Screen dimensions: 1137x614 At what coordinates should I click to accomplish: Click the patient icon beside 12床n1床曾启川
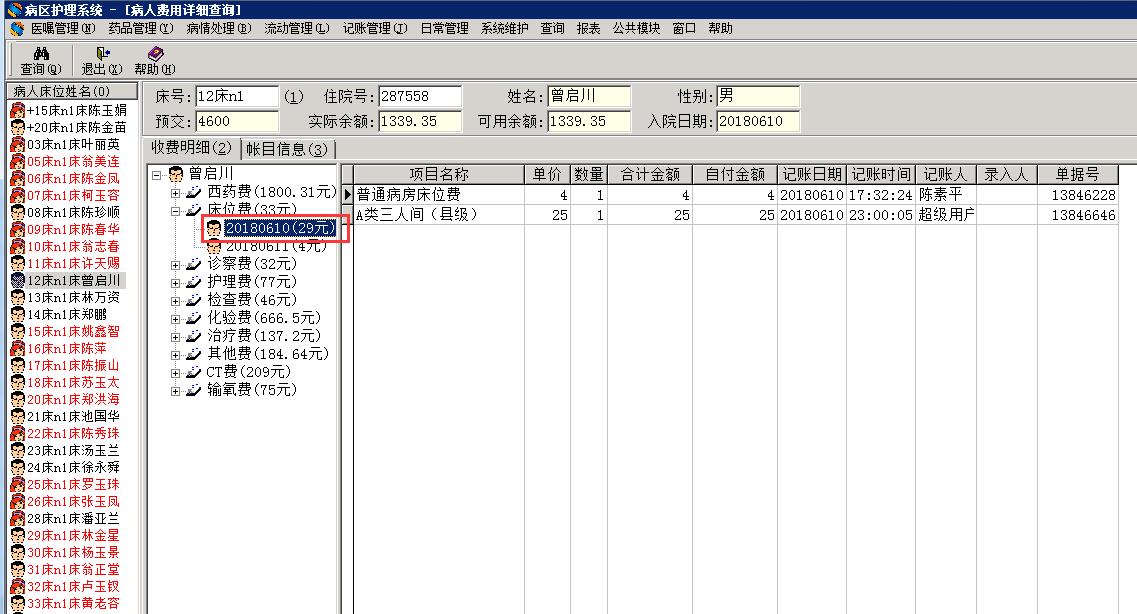coord(17,281)
